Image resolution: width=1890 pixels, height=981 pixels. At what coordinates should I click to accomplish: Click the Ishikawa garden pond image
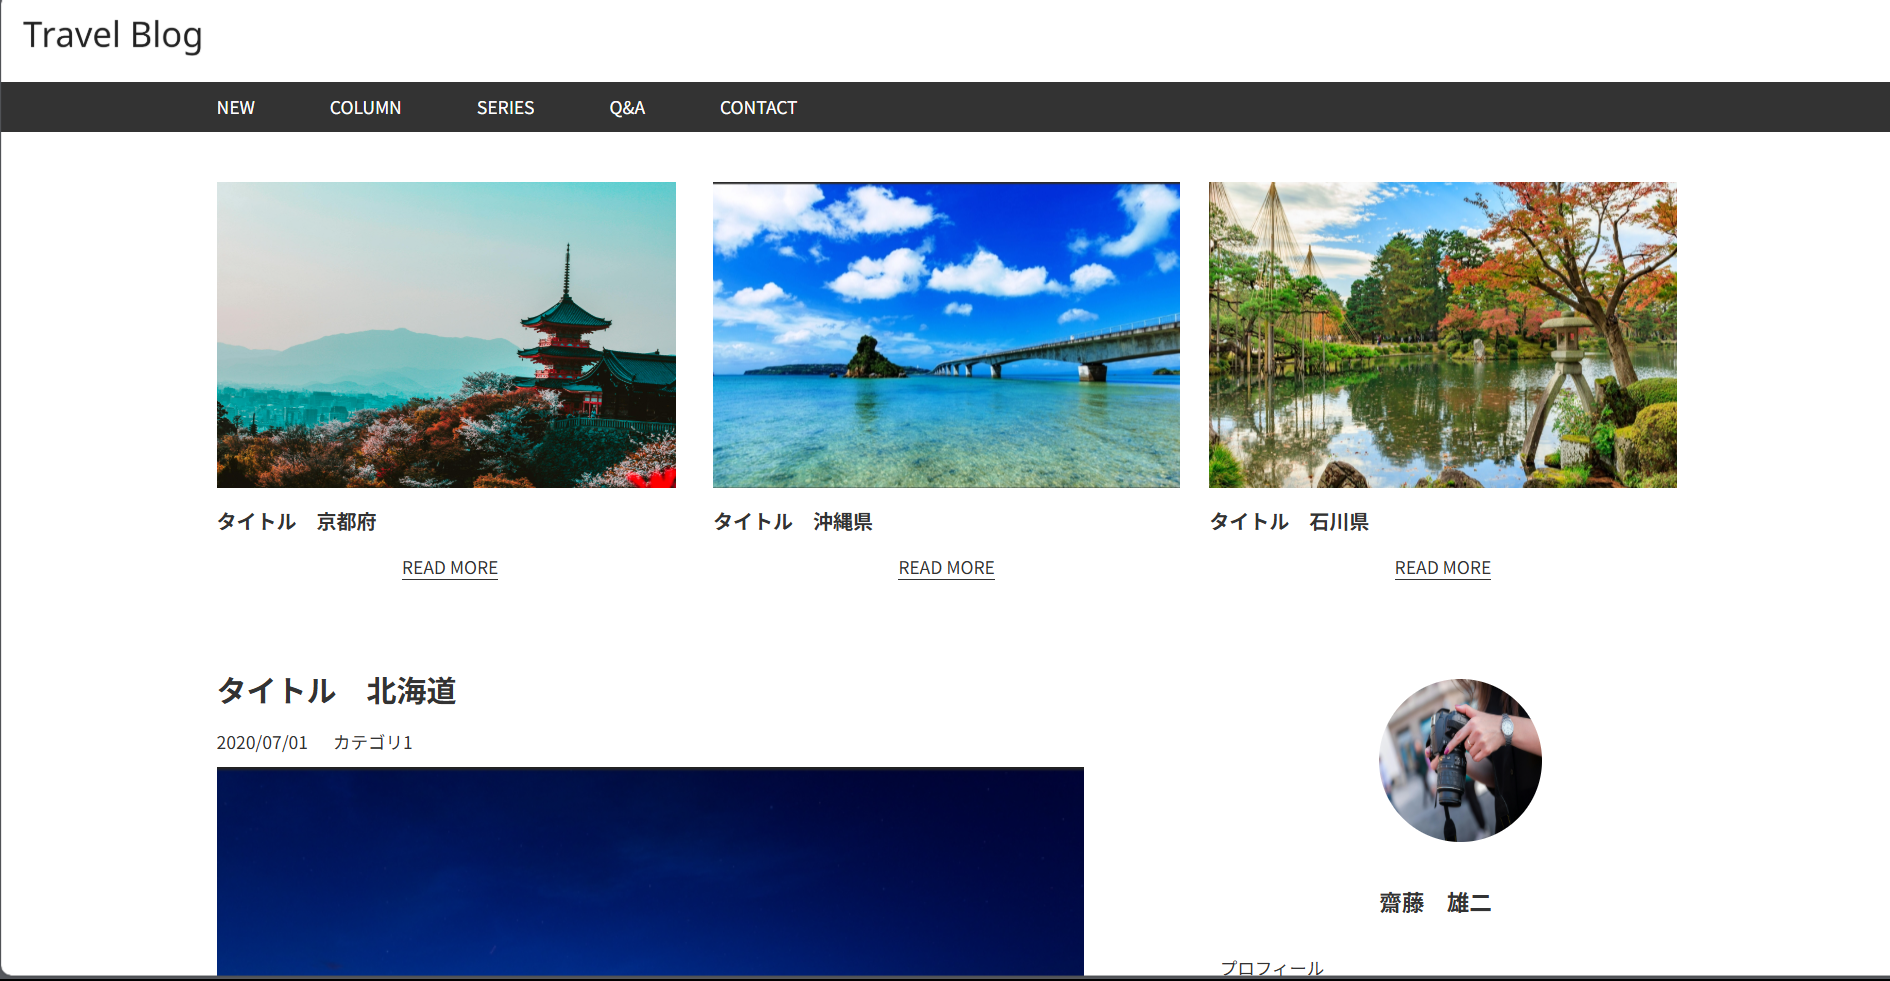[x=1442, y=335]
